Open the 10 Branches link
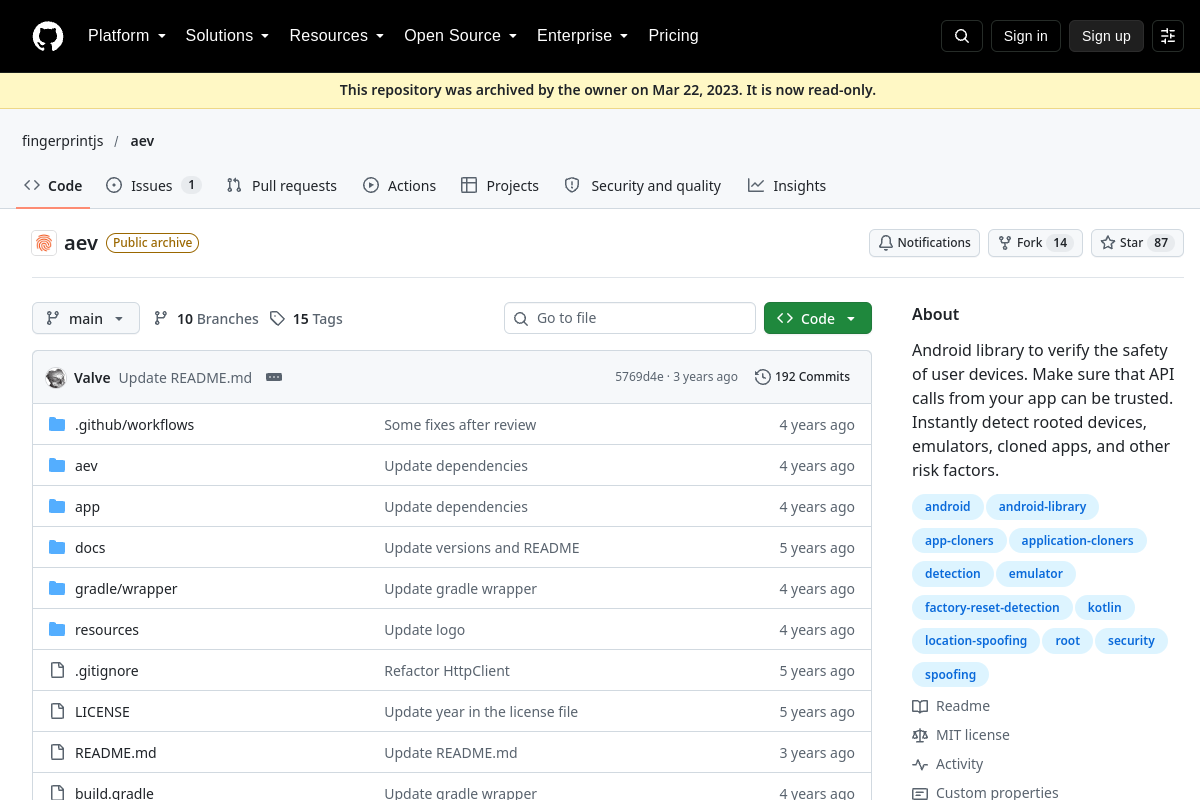 (206, 318)
